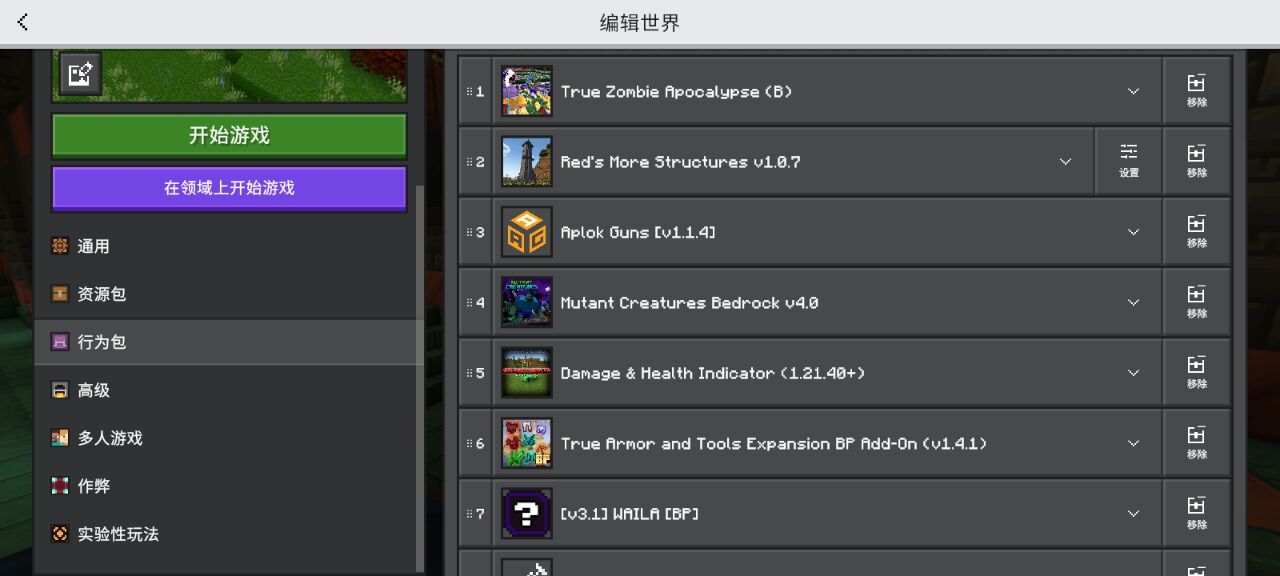Click the Aplok Guns pack thumbnail
This screenshot has height=576, width=1280.
click(x=527, y=232)
